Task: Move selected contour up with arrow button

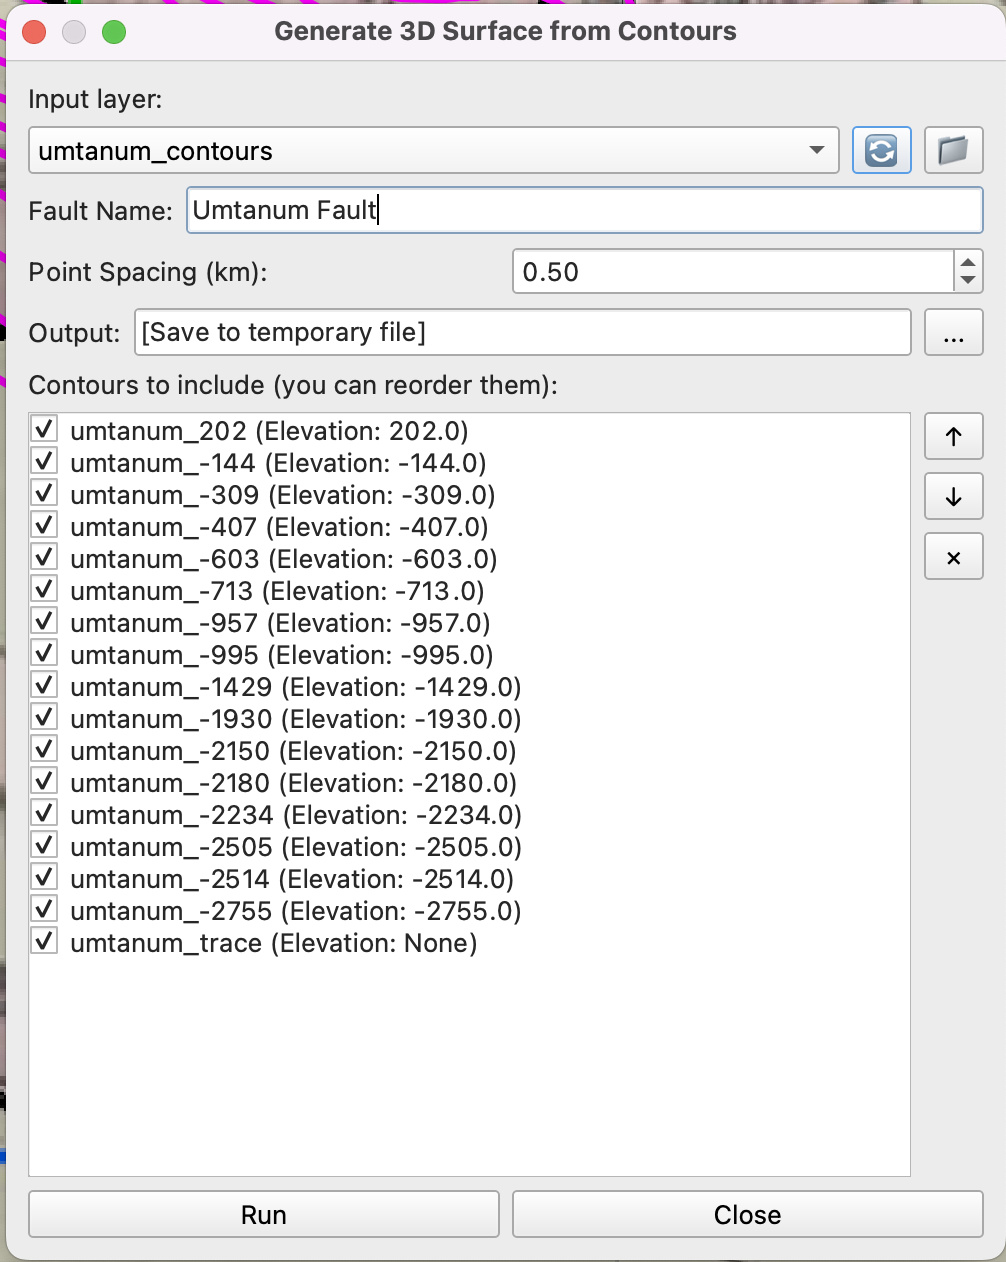Action: [953, 437]
